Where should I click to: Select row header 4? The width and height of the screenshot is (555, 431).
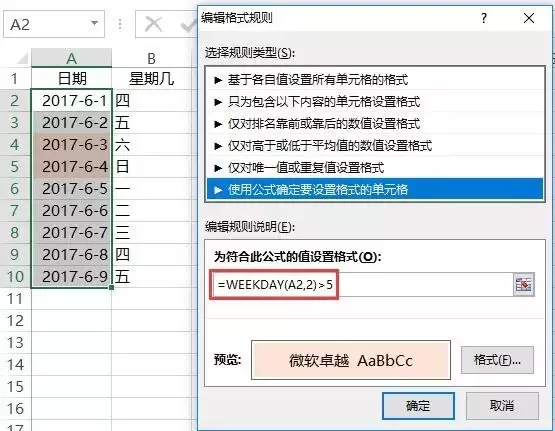click(x=15, y=144)
